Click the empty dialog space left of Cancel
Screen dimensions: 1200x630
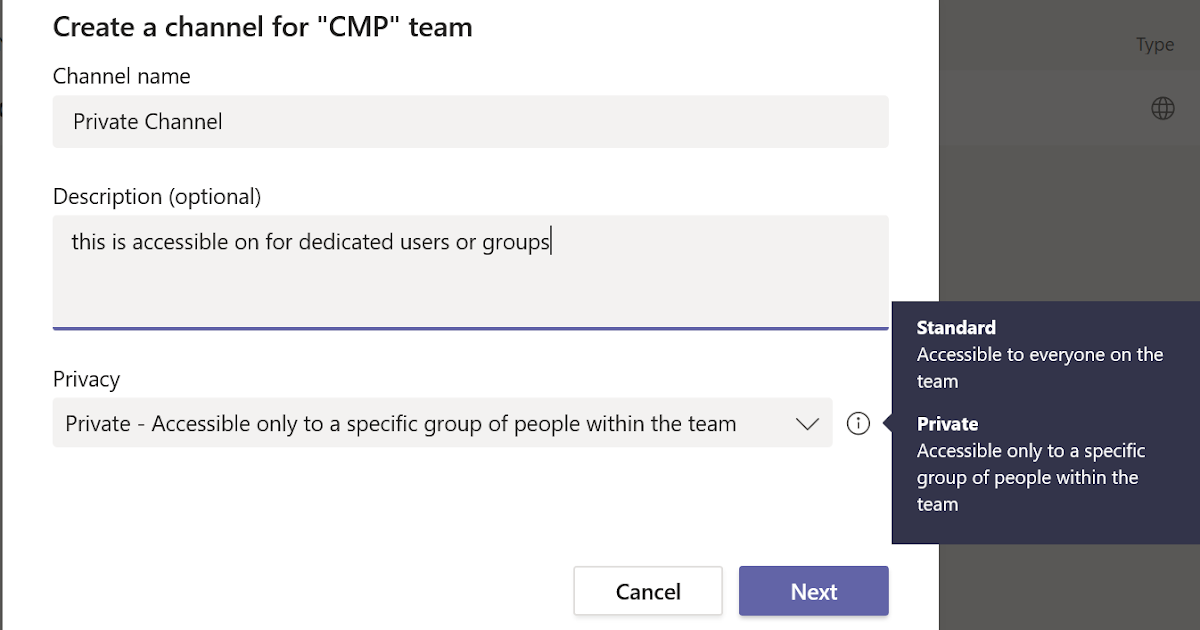point(300,591)
